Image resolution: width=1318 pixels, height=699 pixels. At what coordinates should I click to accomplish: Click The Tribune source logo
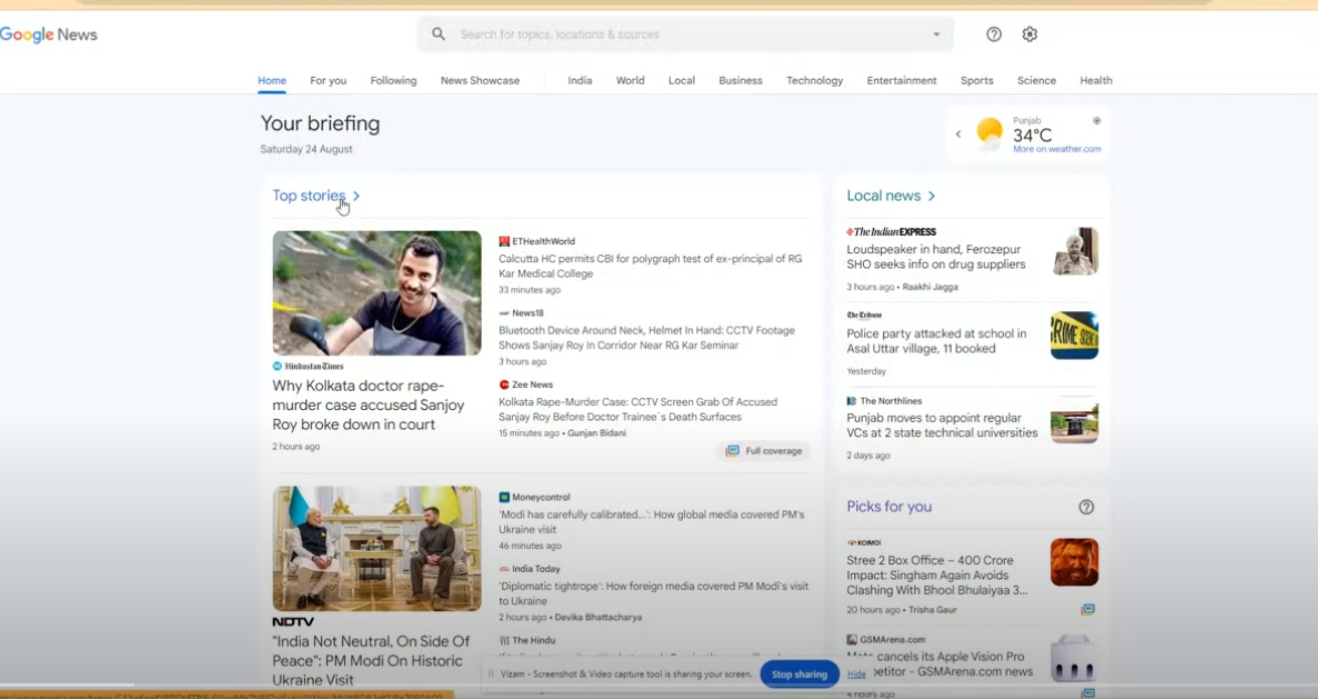coord(864,315)
